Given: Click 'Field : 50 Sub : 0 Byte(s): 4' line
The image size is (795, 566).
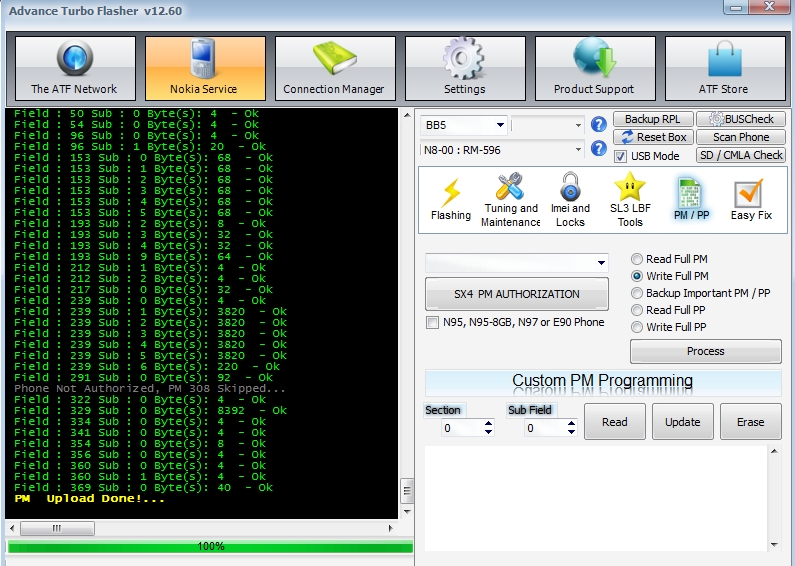Looking at the screenshot, I should click(x=136, y=114).
